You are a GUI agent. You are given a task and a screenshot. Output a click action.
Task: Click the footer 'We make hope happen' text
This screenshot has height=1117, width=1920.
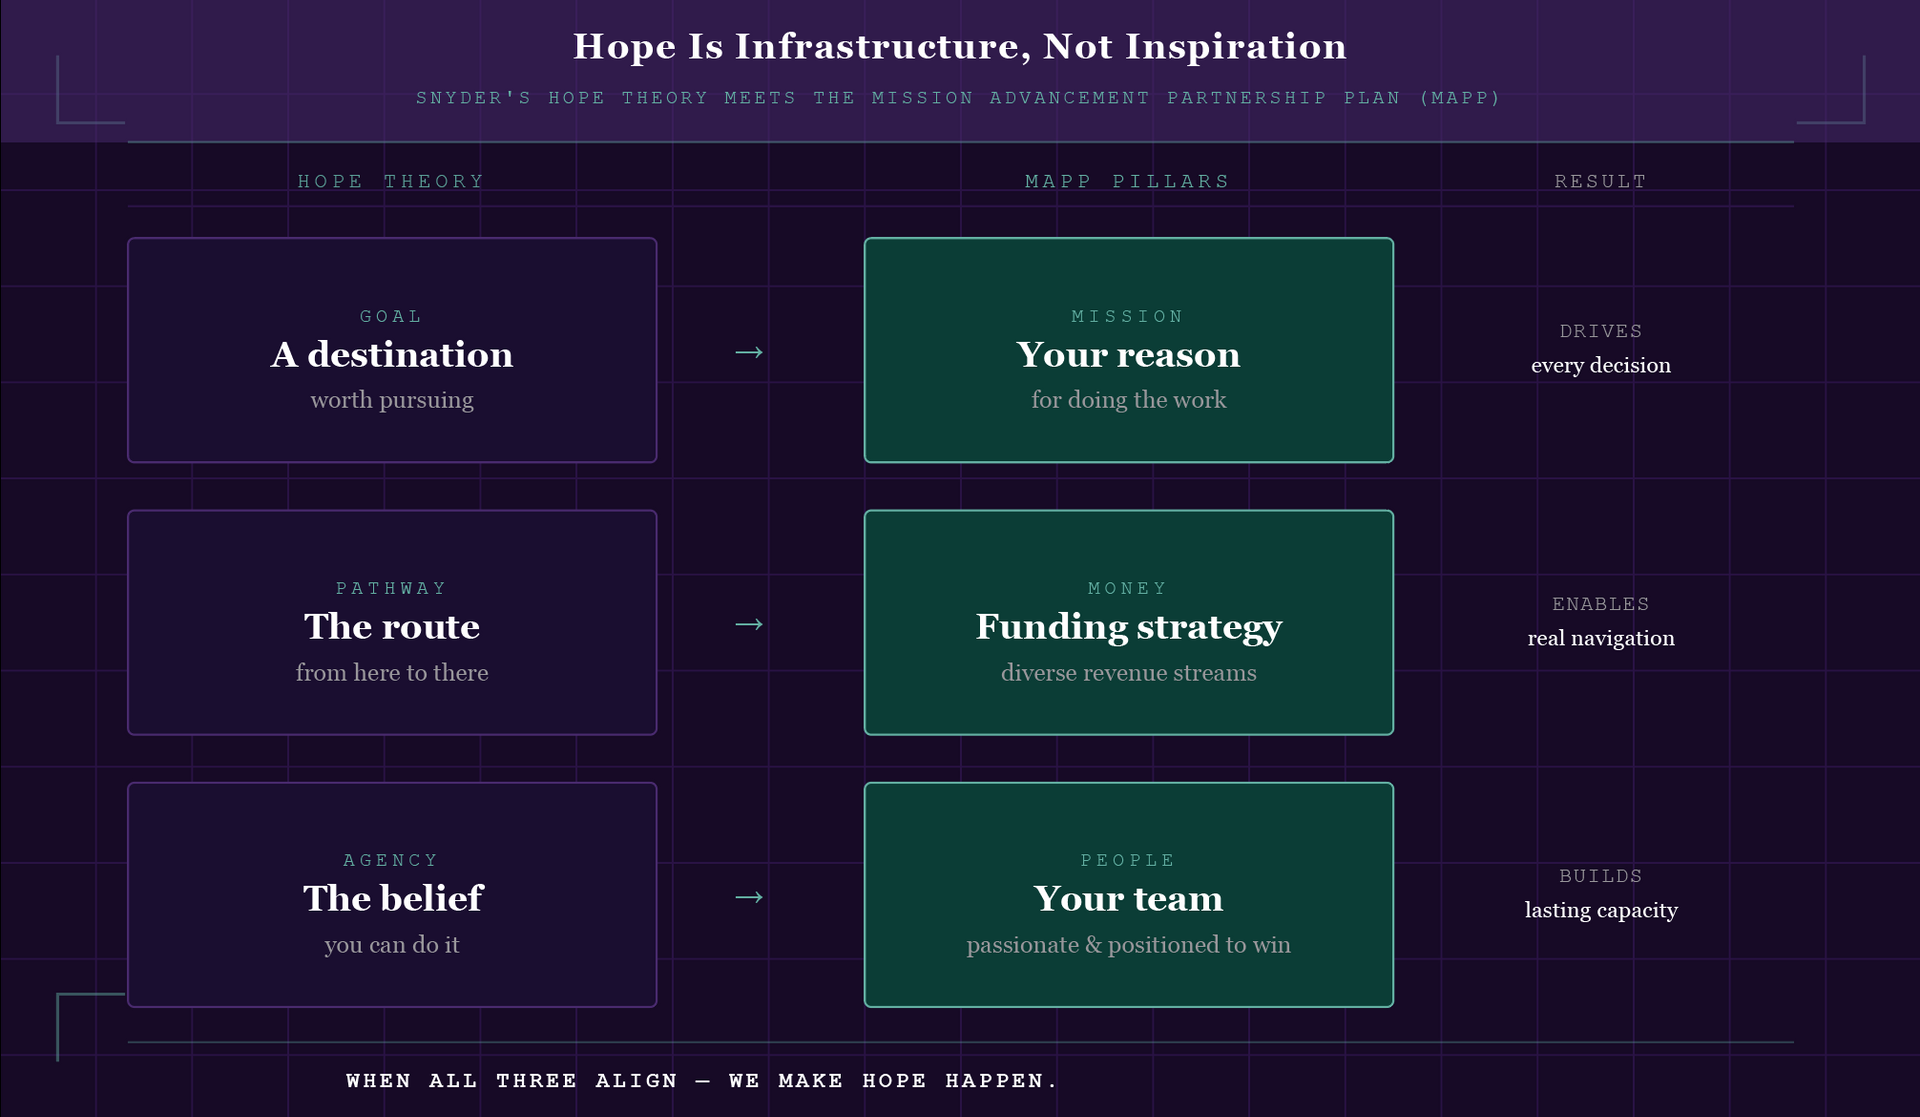[x=701, y=1081]
